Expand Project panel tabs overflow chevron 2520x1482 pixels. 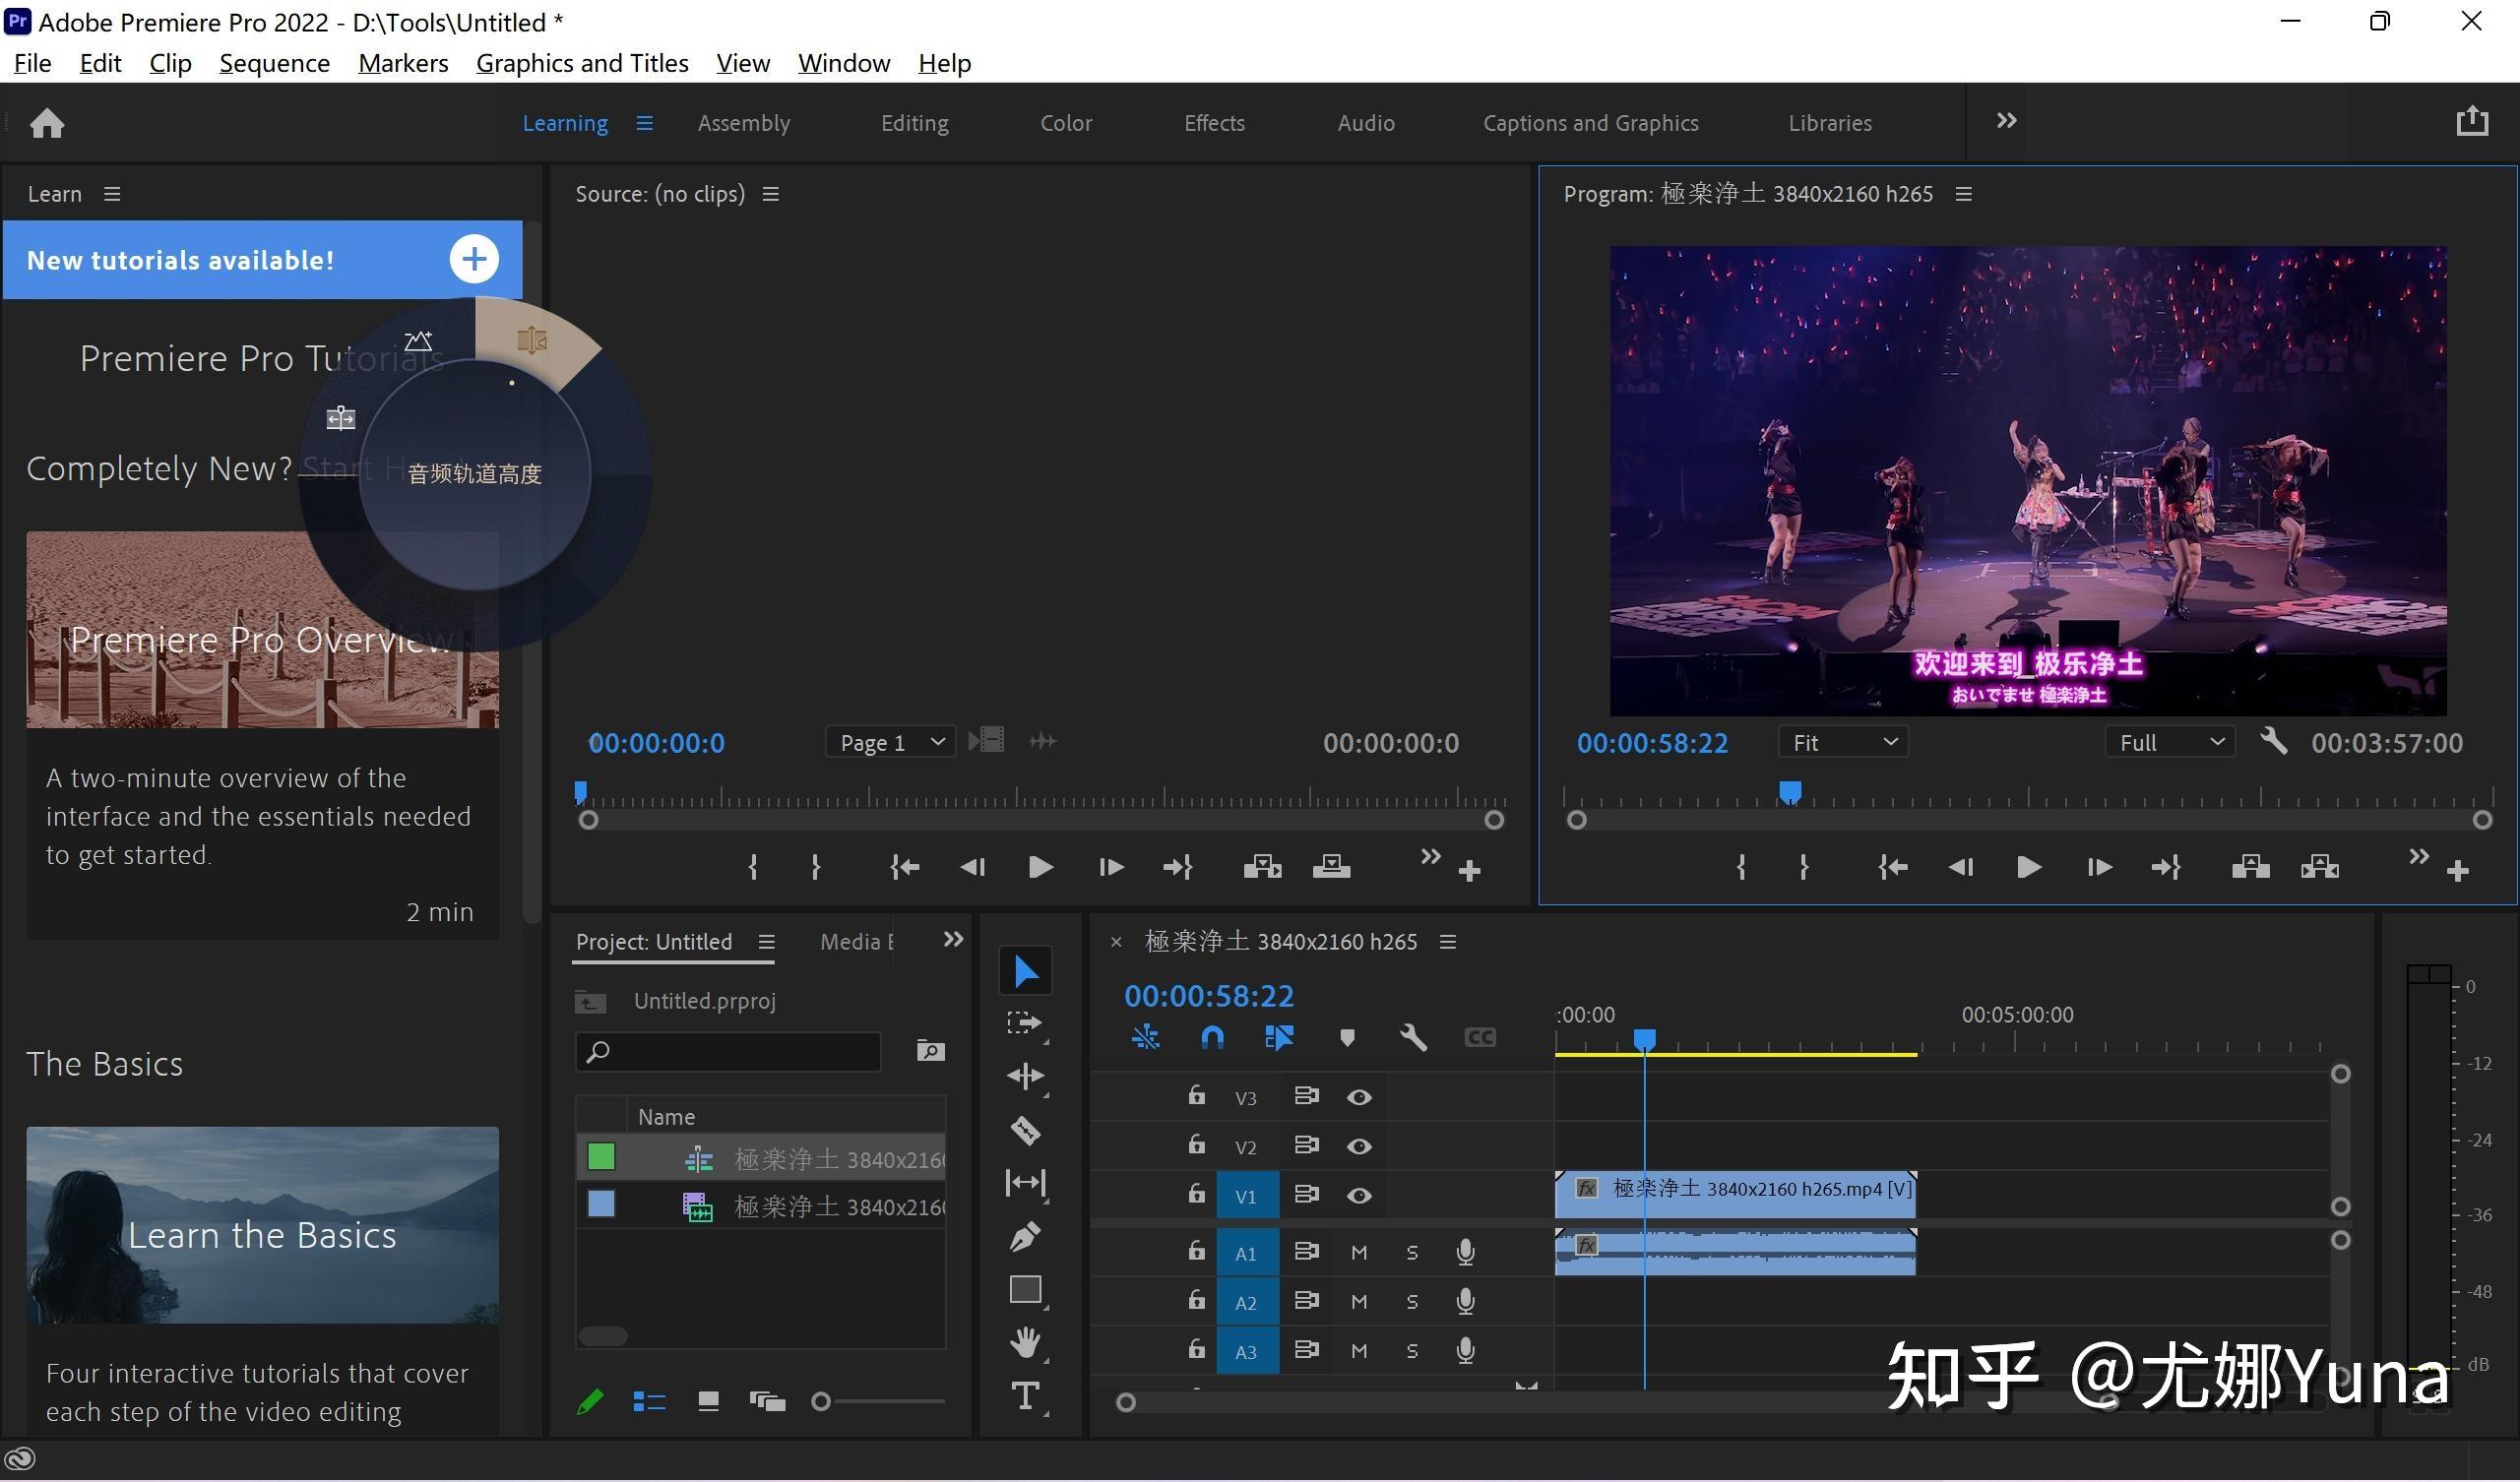pos(953,939)
